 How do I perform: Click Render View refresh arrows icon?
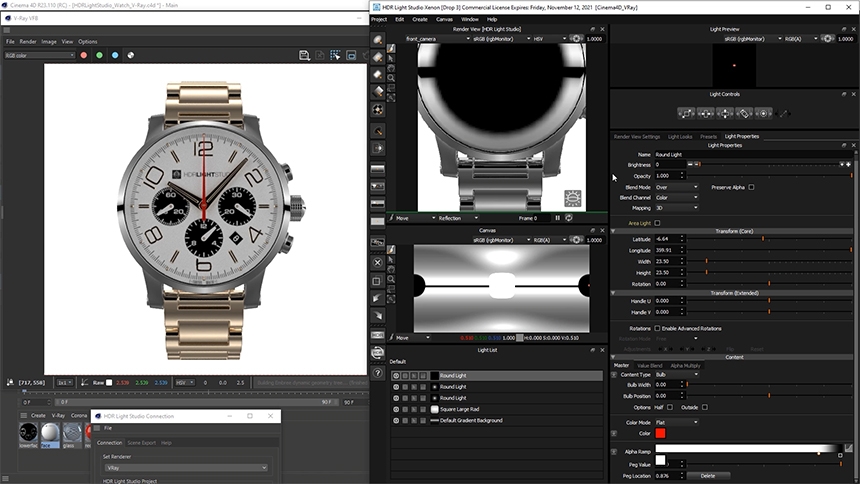569,218
